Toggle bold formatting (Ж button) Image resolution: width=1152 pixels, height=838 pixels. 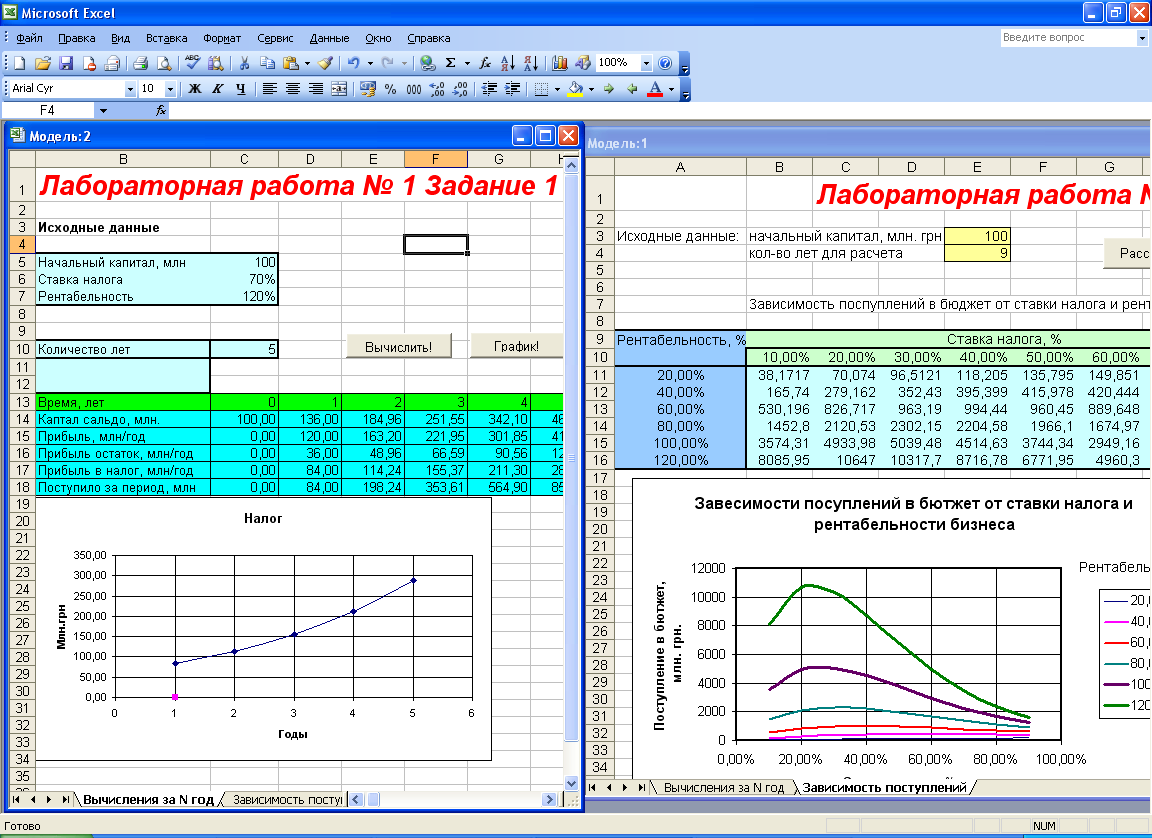[x=195, y=89]
